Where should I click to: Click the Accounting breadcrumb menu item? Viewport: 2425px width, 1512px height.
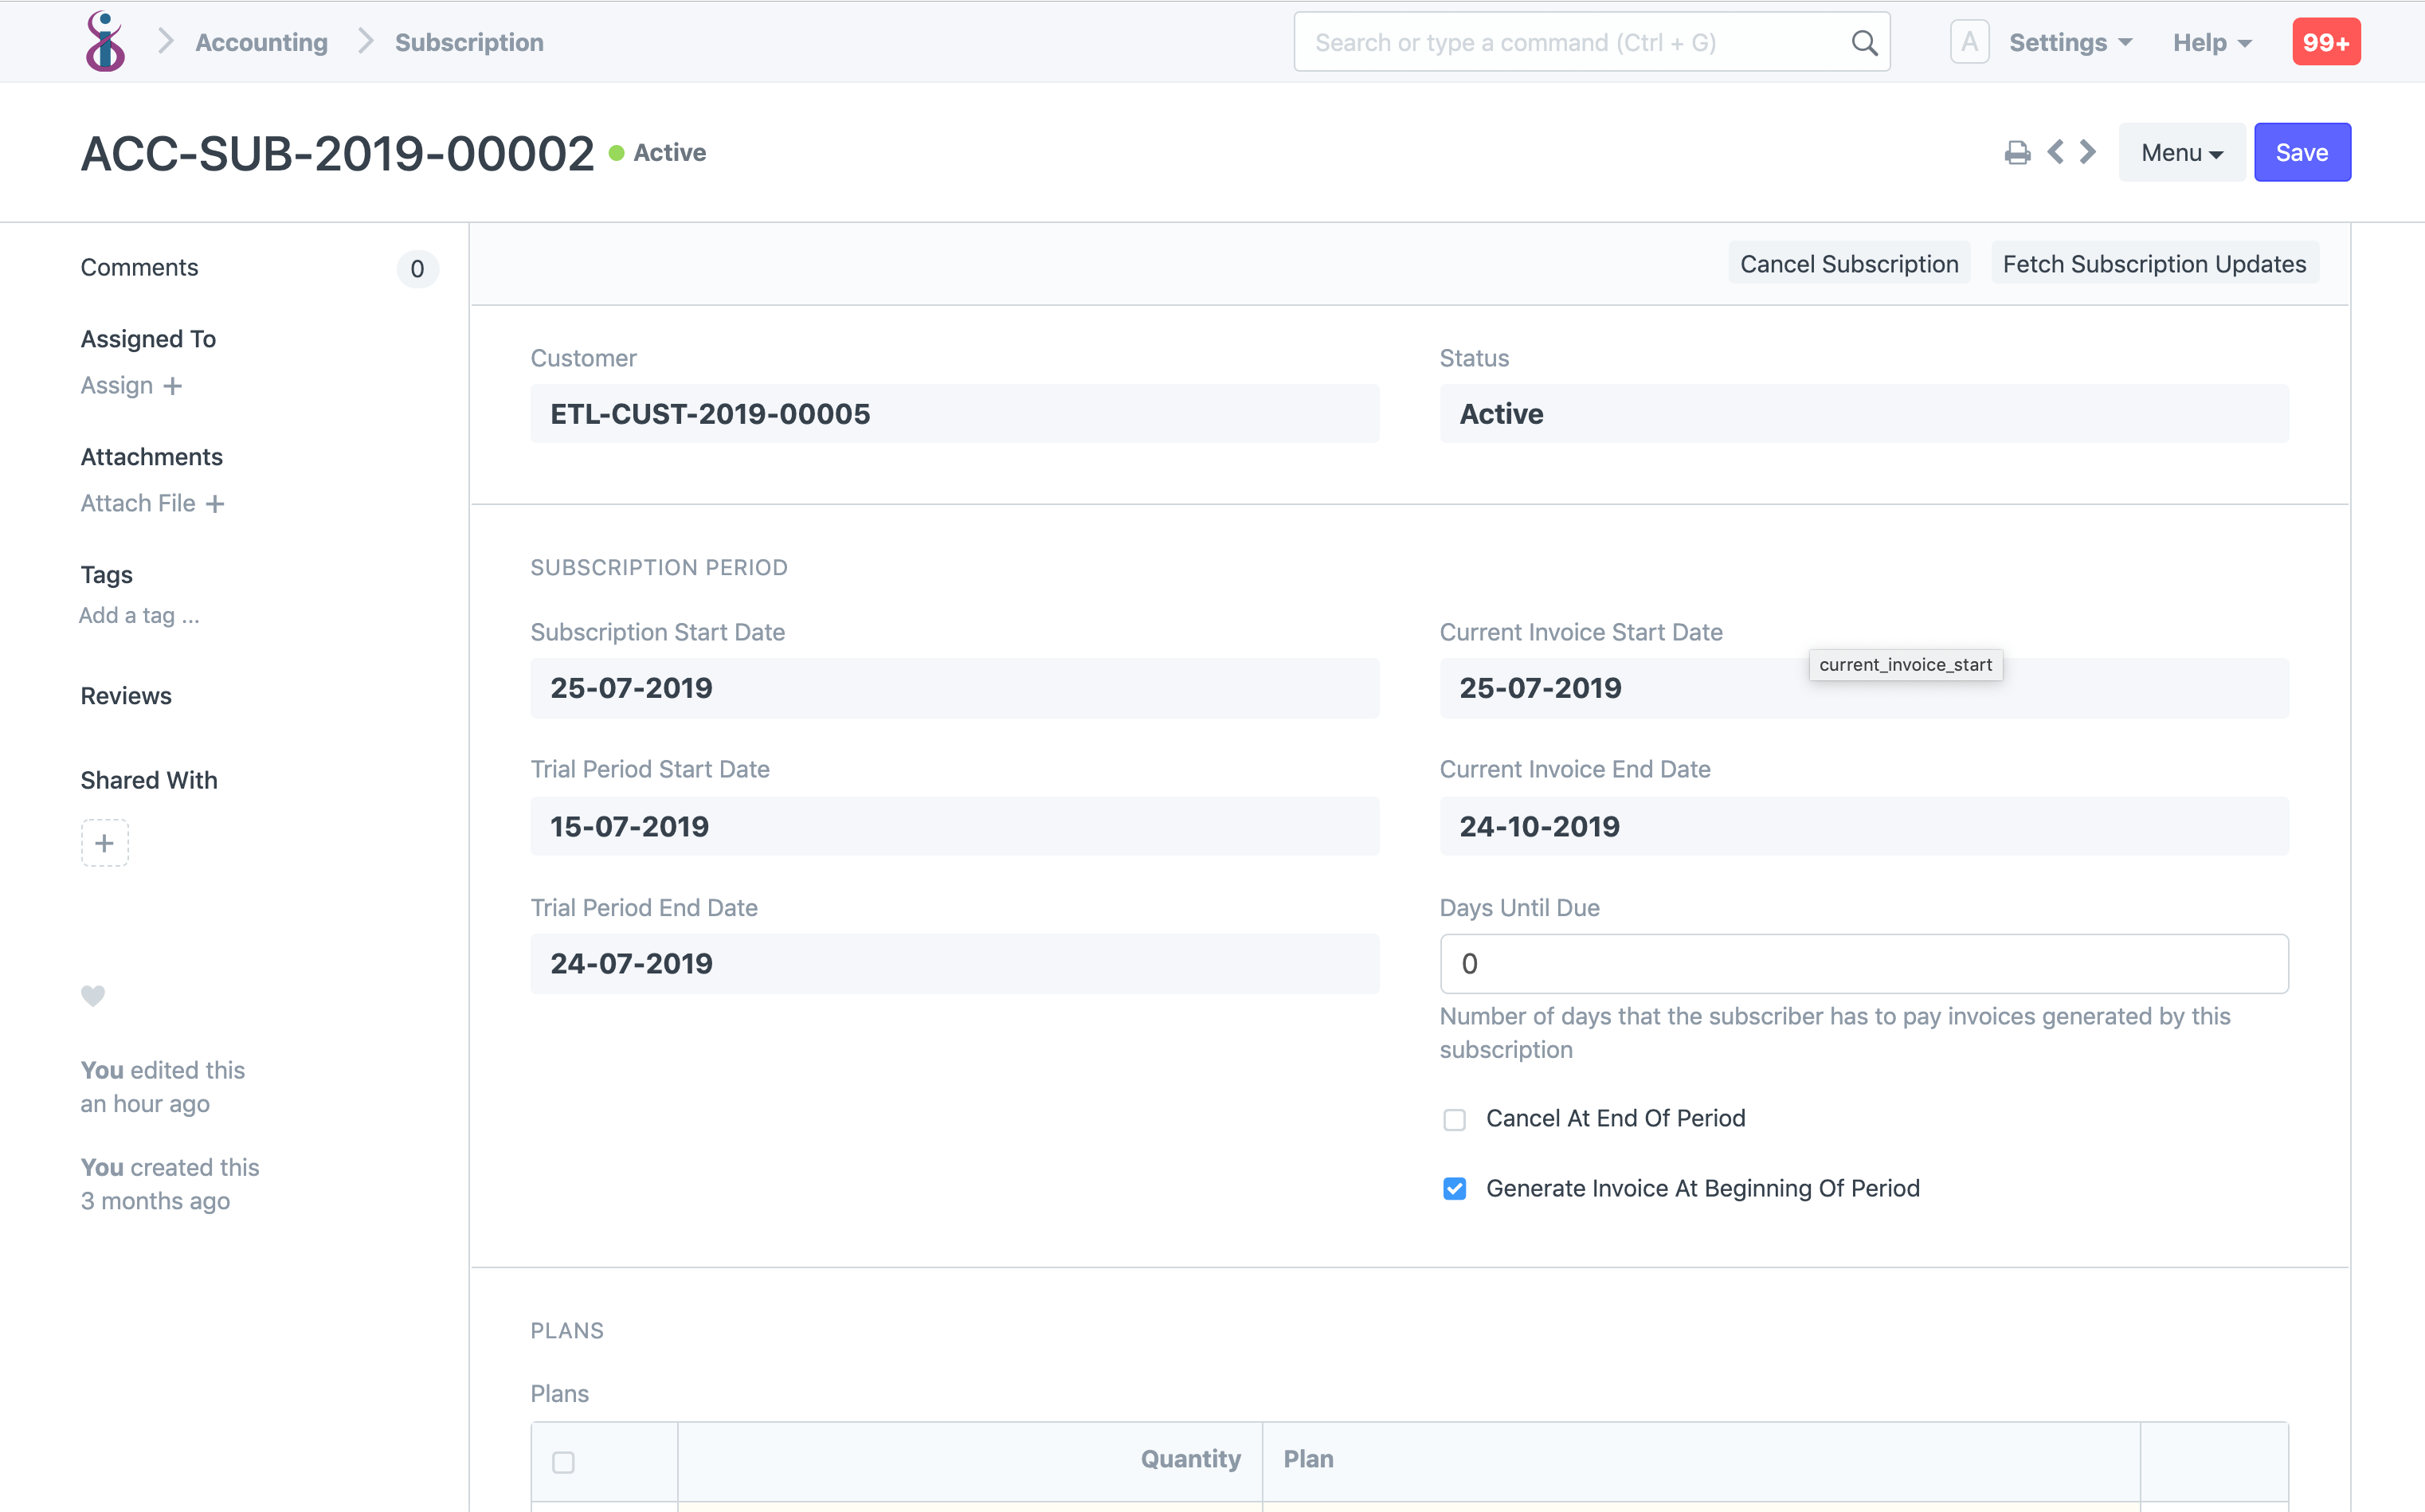(x=260, y=38)
